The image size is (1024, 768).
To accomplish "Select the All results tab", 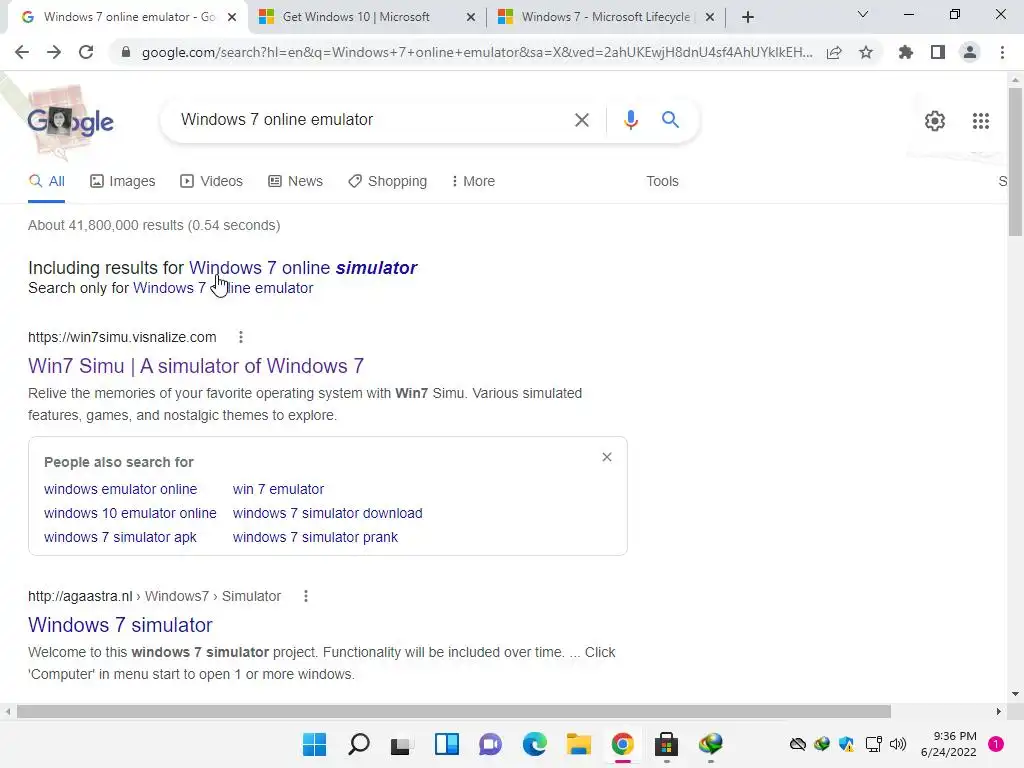I will click(46, 181).
